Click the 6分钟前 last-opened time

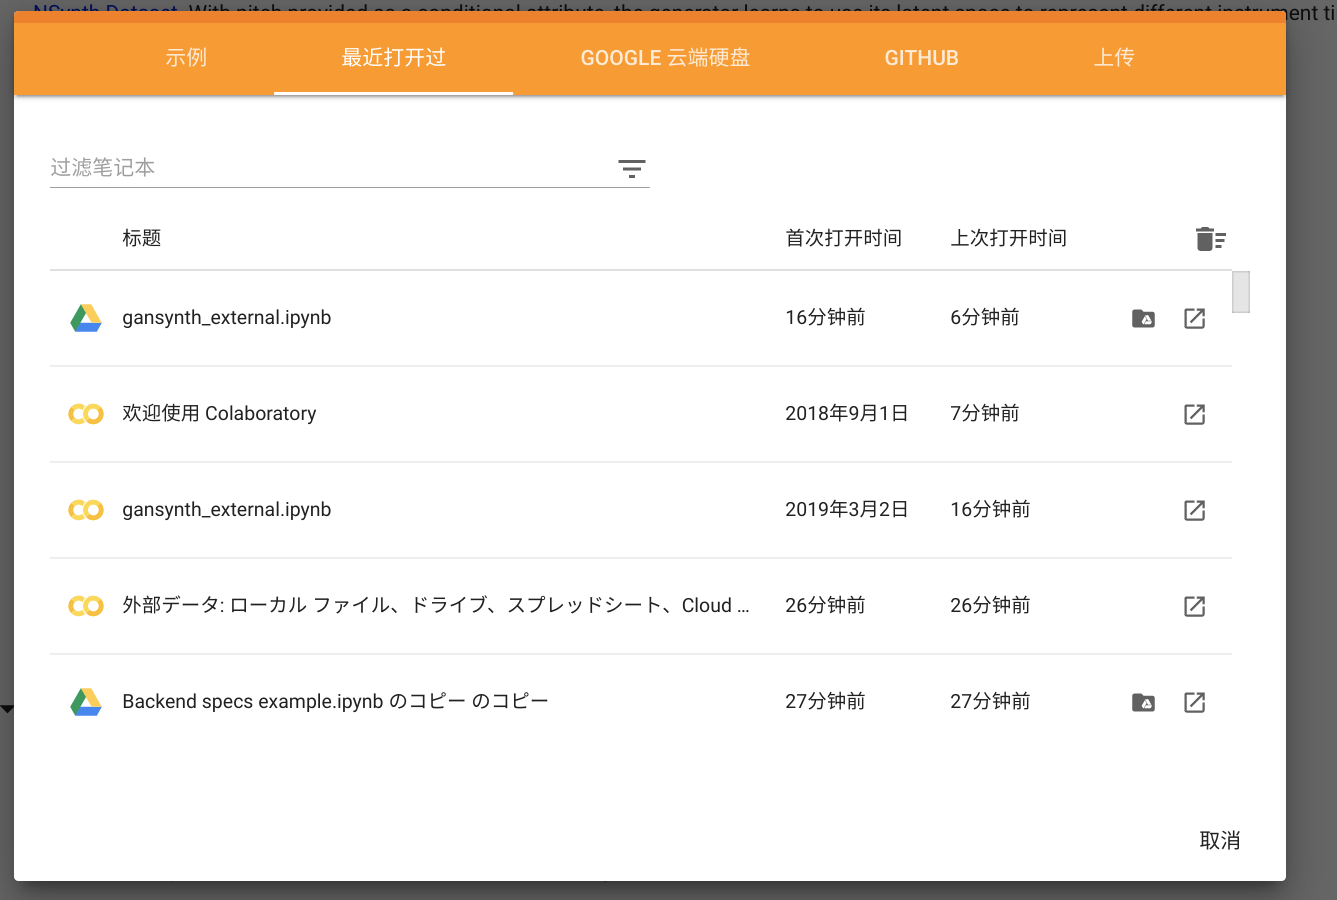(985, 318)
